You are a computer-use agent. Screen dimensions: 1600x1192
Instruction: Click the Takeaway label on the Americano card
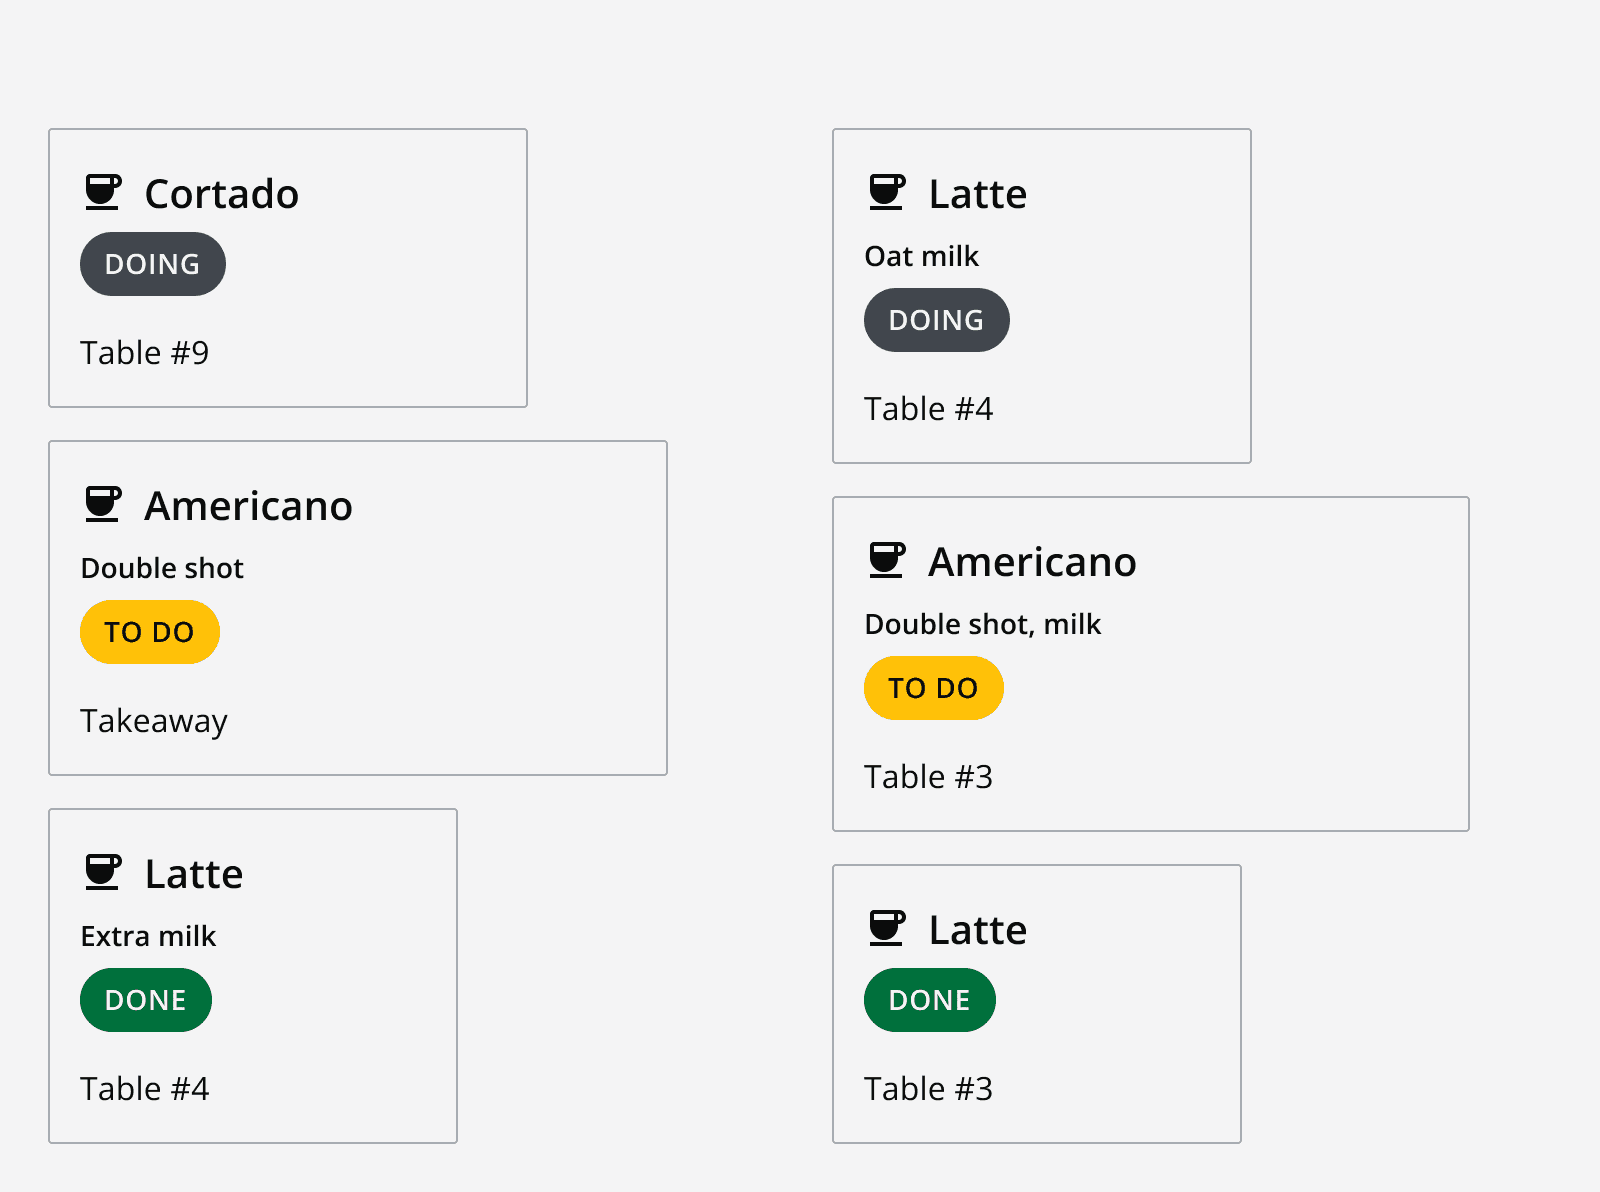pos(154,721)
